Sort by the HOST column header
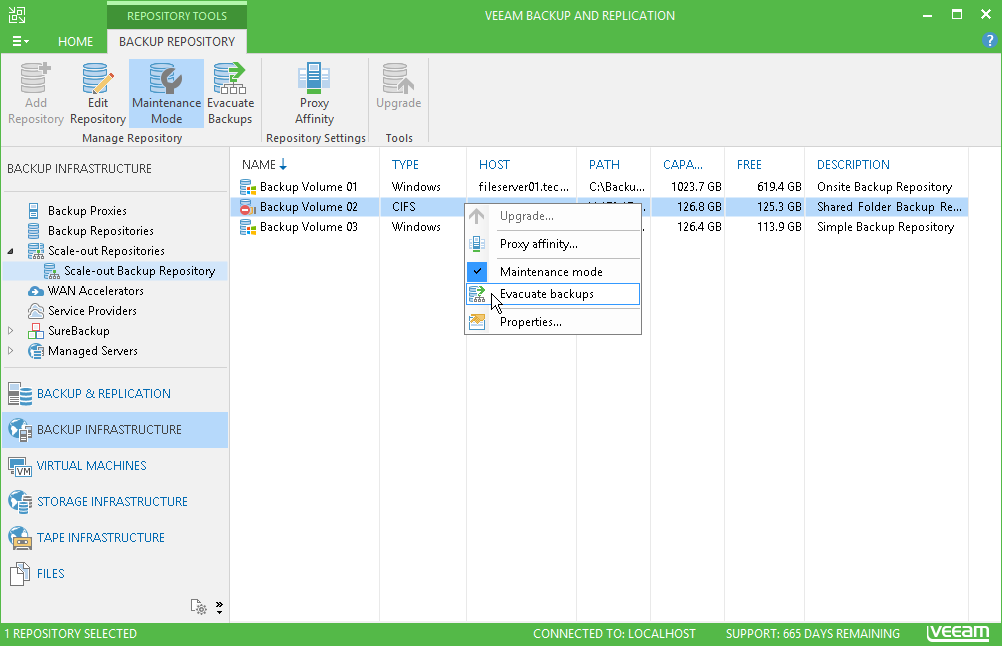Image resolution: width=1002 pixels, height=646 pixels. pos(494,165)
